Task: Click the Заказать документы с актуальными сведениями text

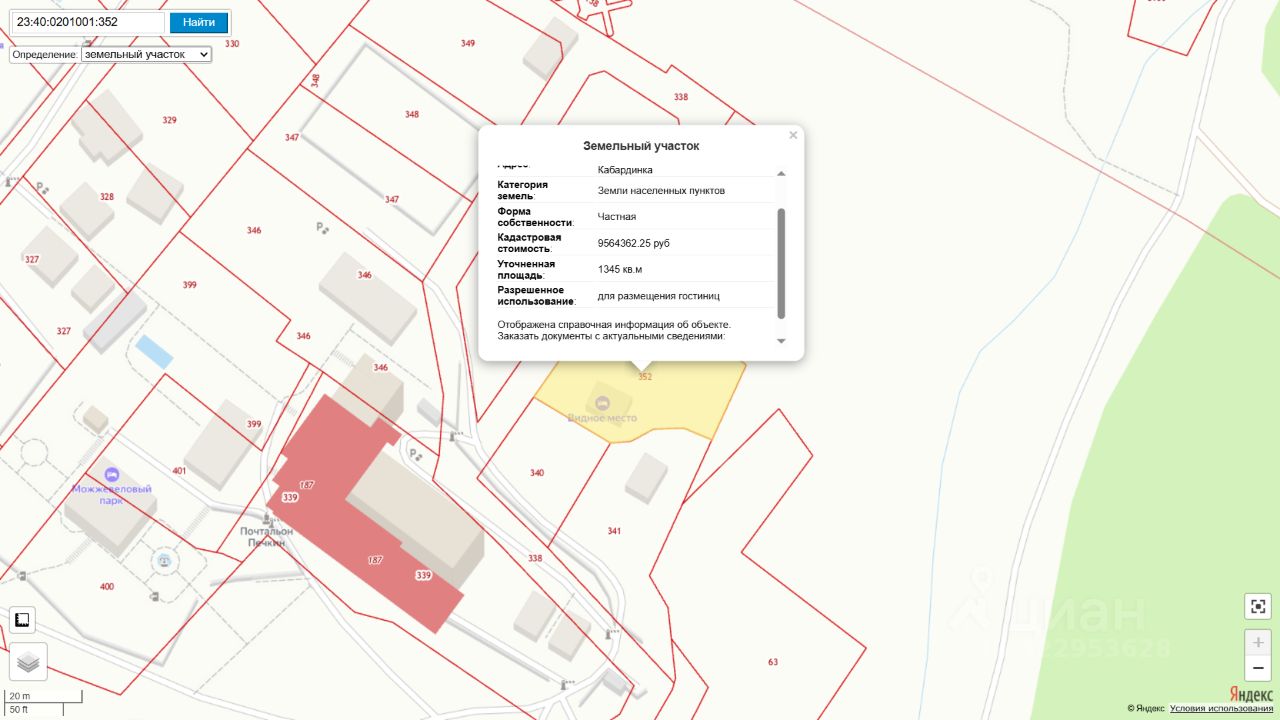Action: tap(612, 336)
